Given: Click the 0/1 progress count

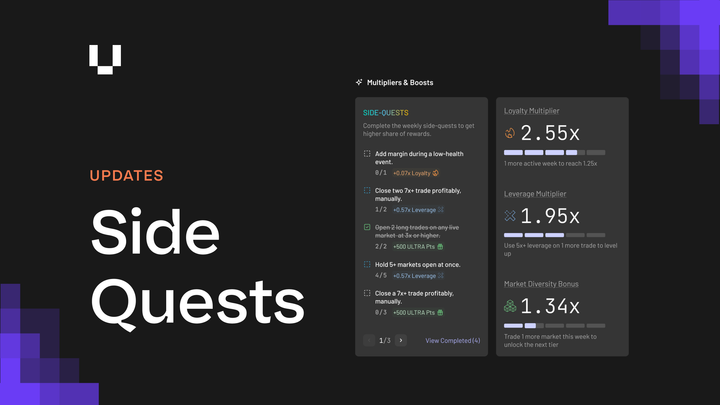Looking at the screenshot, I should pos(381,173).
